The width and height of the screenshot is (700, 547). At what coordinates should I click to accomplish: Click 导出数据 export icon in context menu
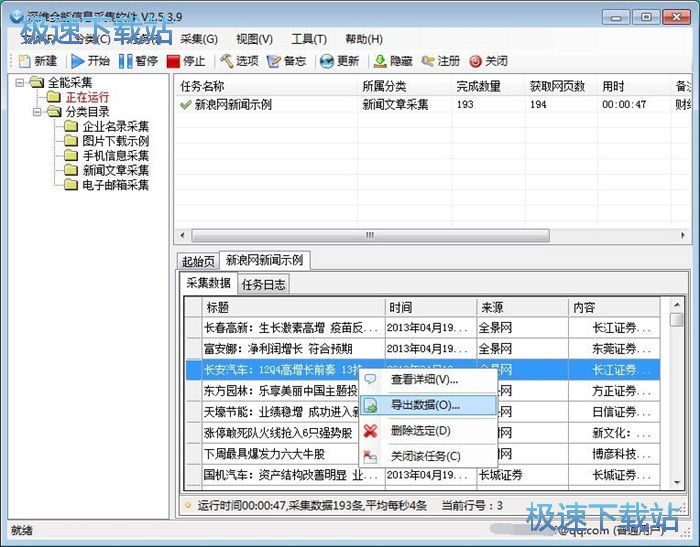pos(371,405)
